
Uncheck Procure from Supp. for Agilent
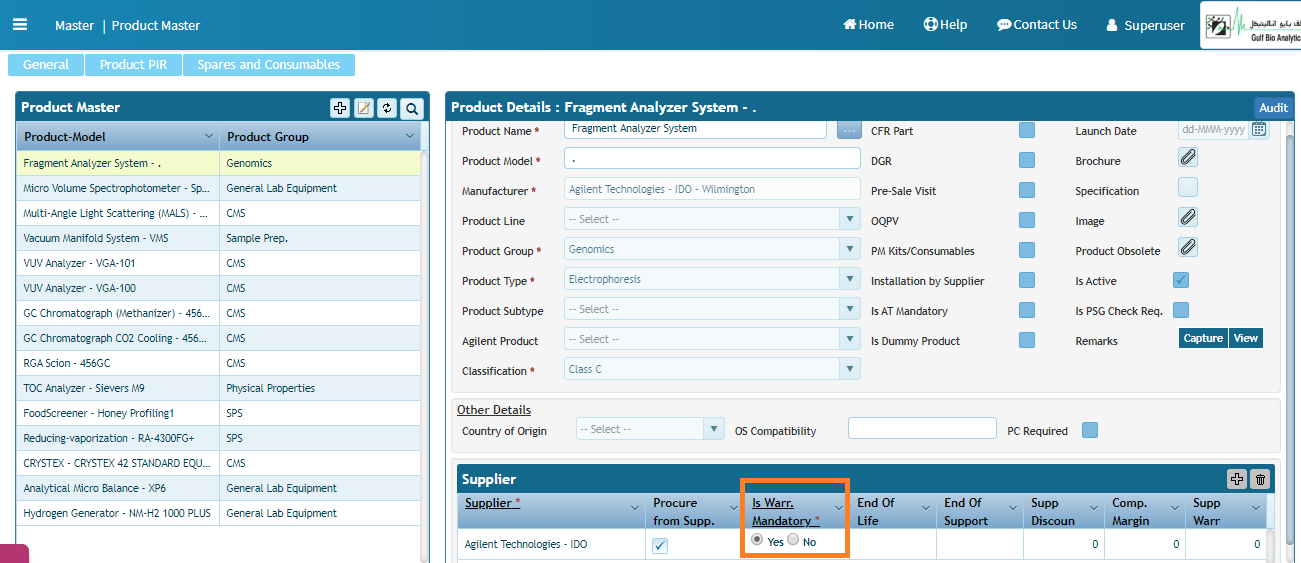(660, 545)
